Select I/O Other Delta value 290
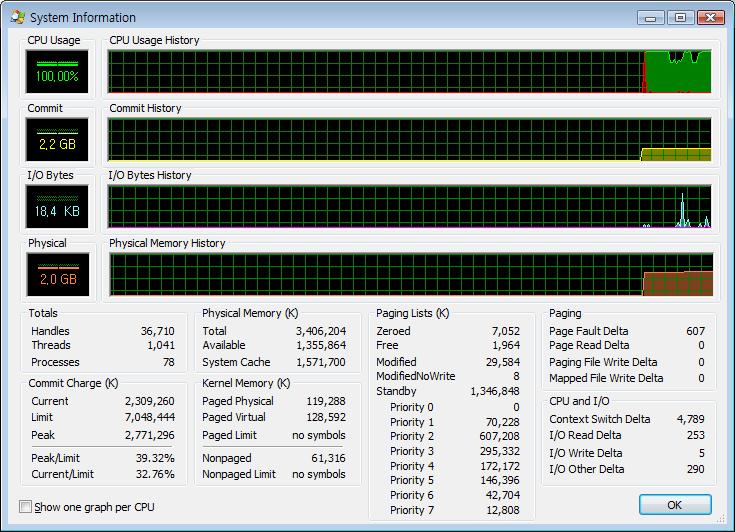Viewport: 735px width, 532px height. (696, 469)
